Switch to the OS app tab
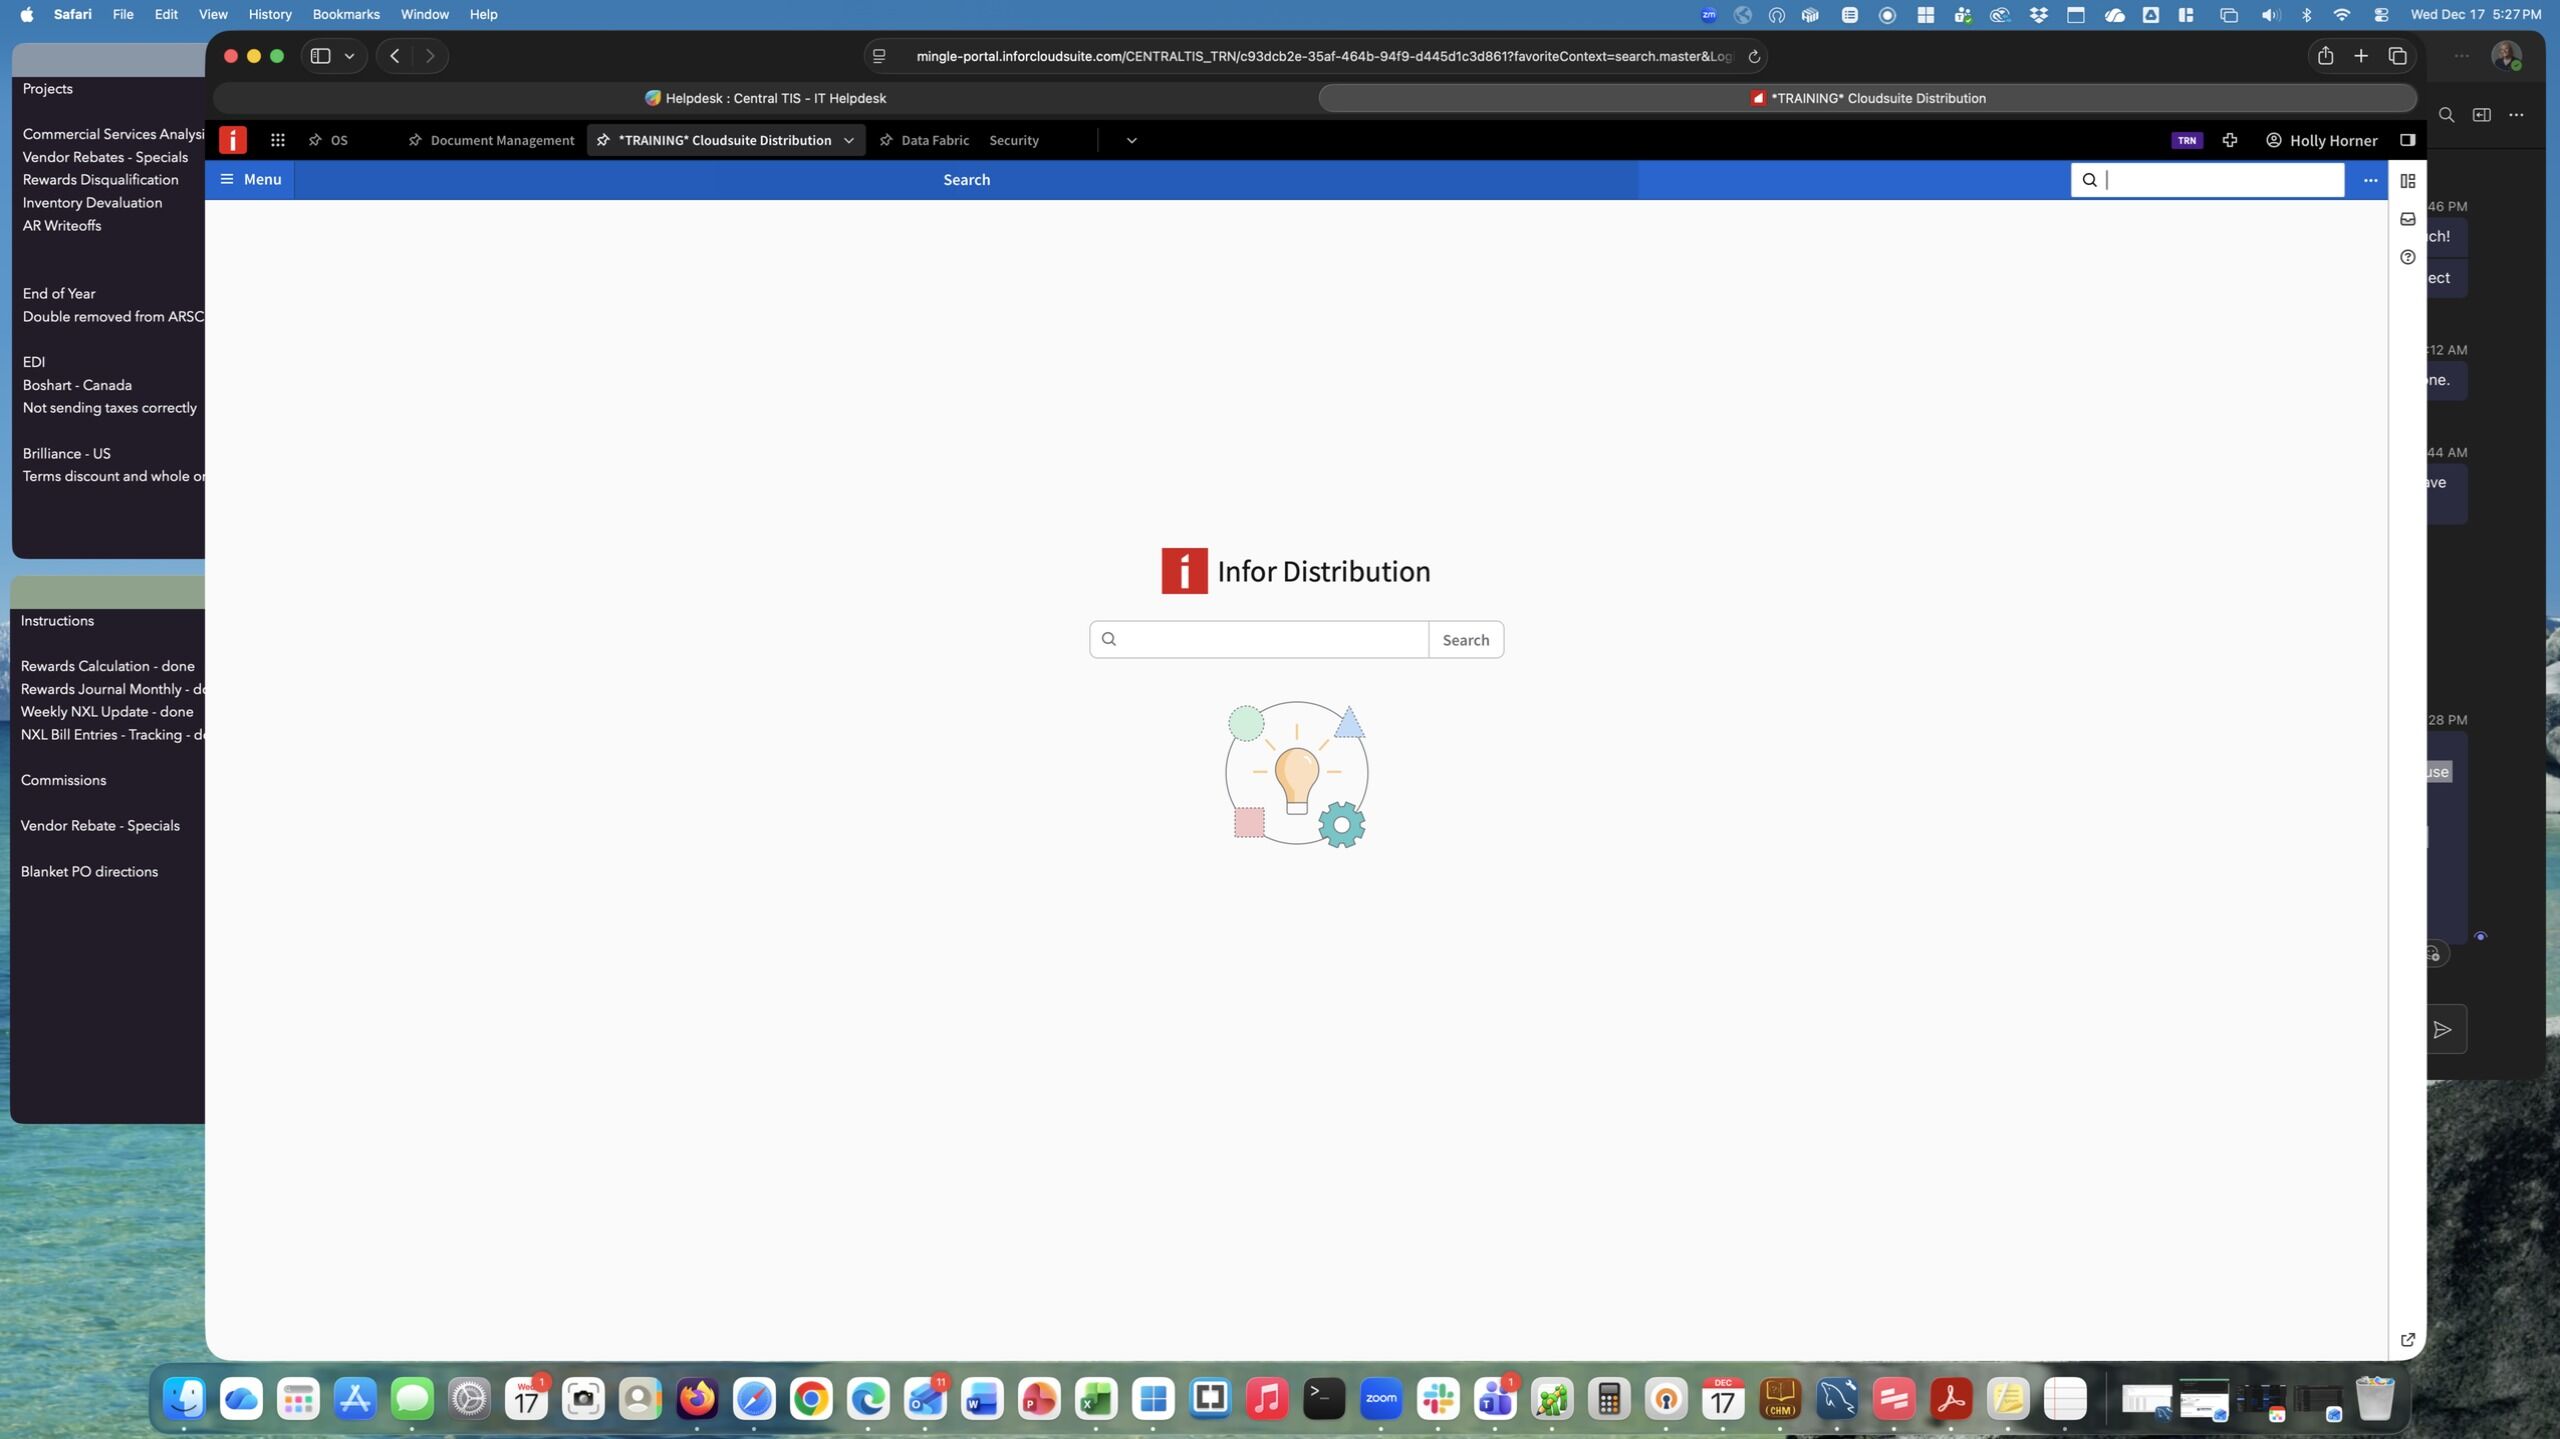The width and height of the screenshot is (2560, 1439). coord(339,140)
